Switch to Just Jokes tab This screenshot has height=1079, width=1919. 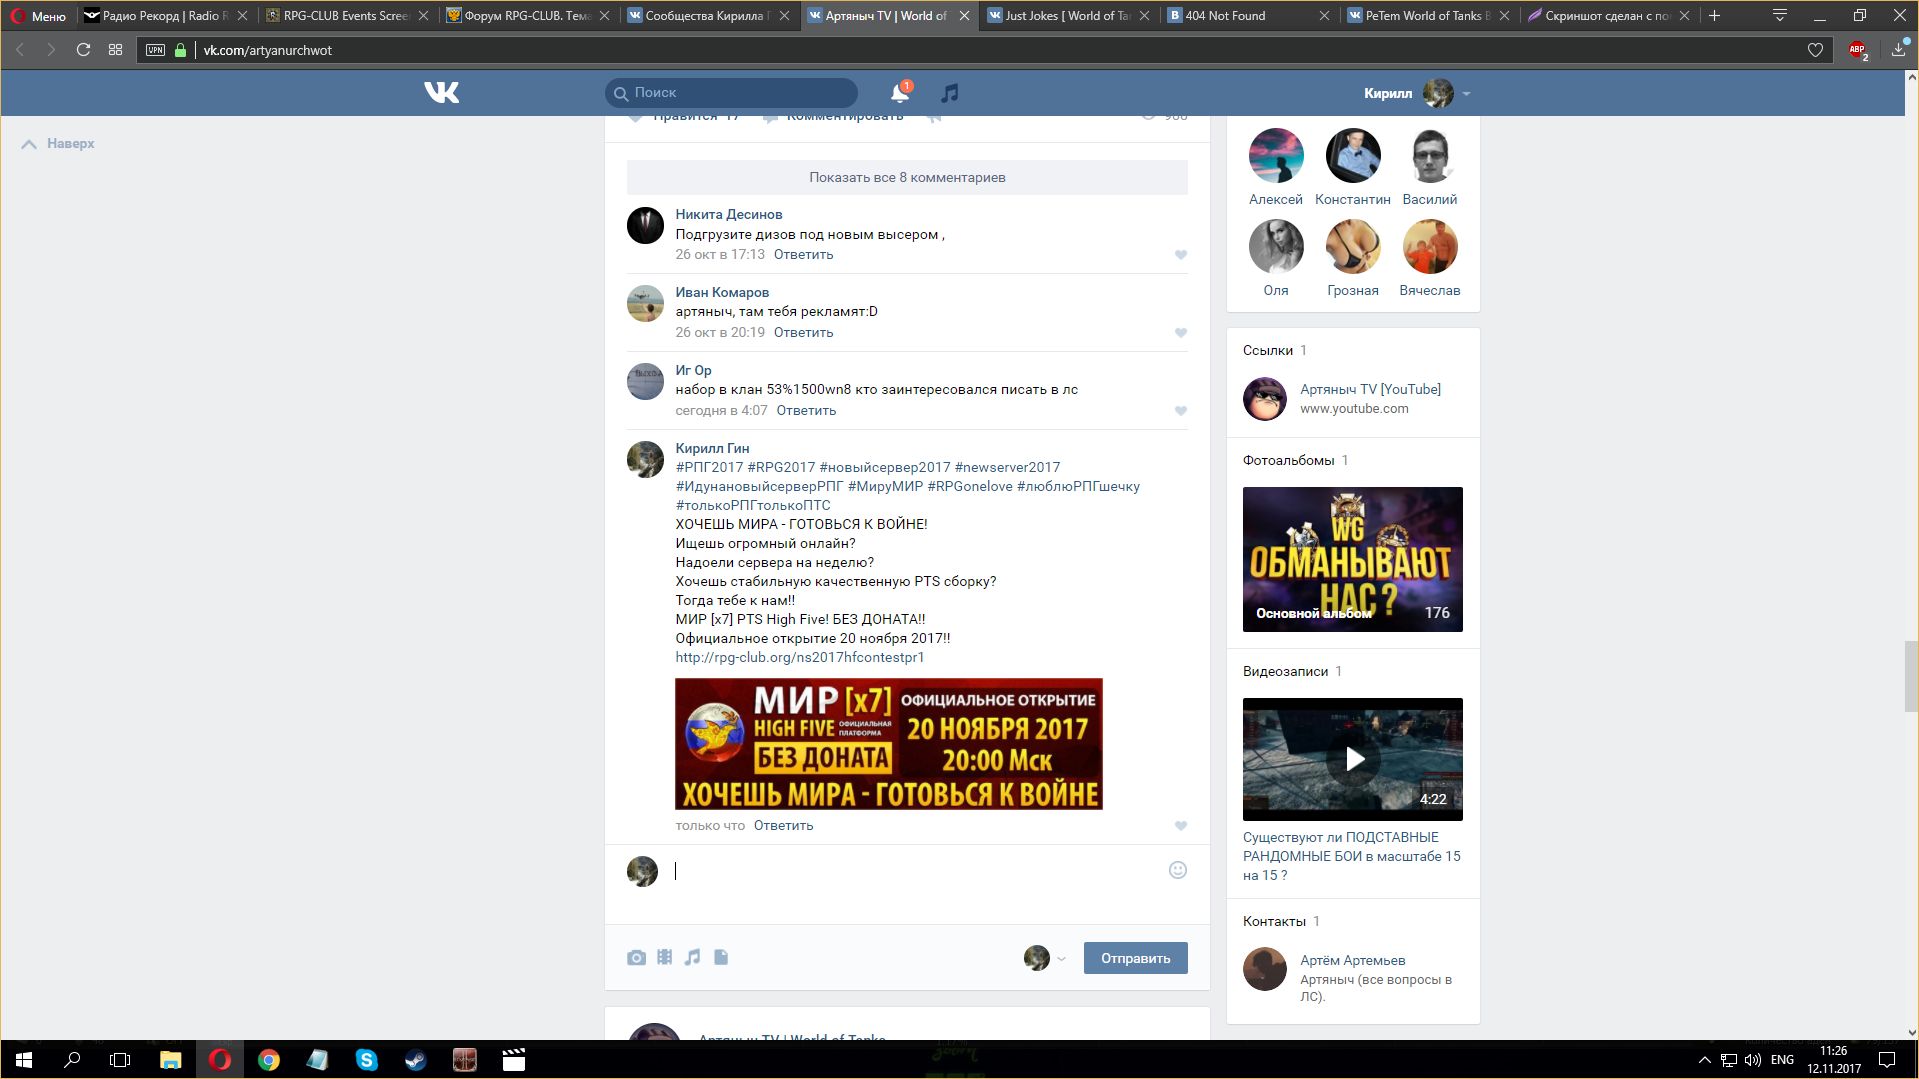click(1069, 16)
